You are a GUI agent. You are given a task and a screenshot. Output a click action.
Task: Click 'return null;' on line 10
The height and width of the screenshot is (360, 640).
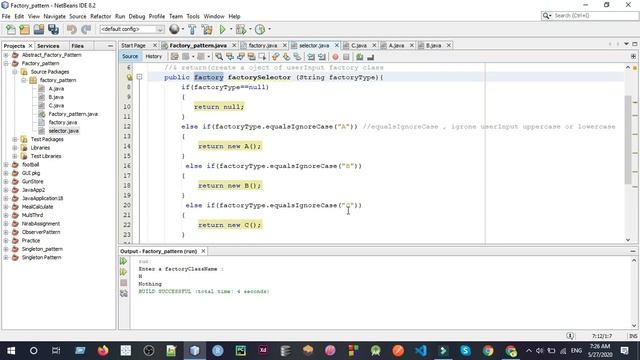click(219, 107)
